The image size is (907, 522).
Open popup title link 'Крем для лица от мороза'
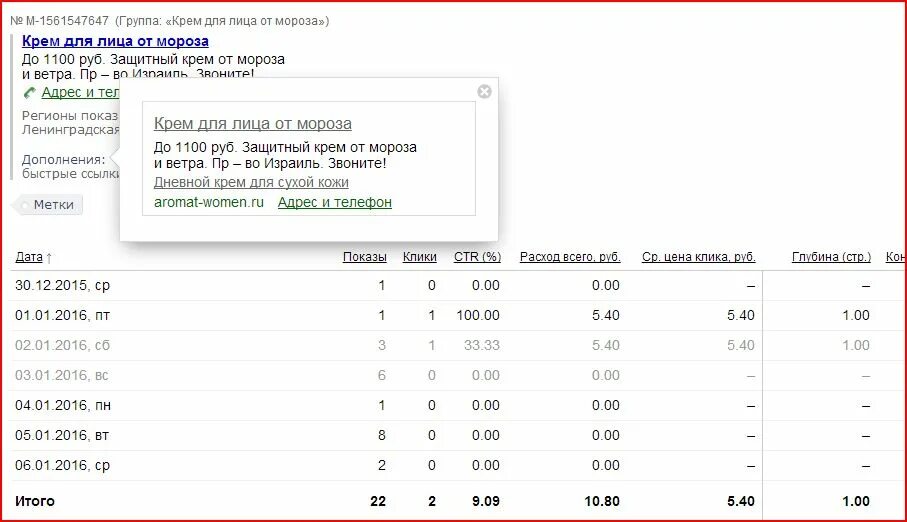253,123
